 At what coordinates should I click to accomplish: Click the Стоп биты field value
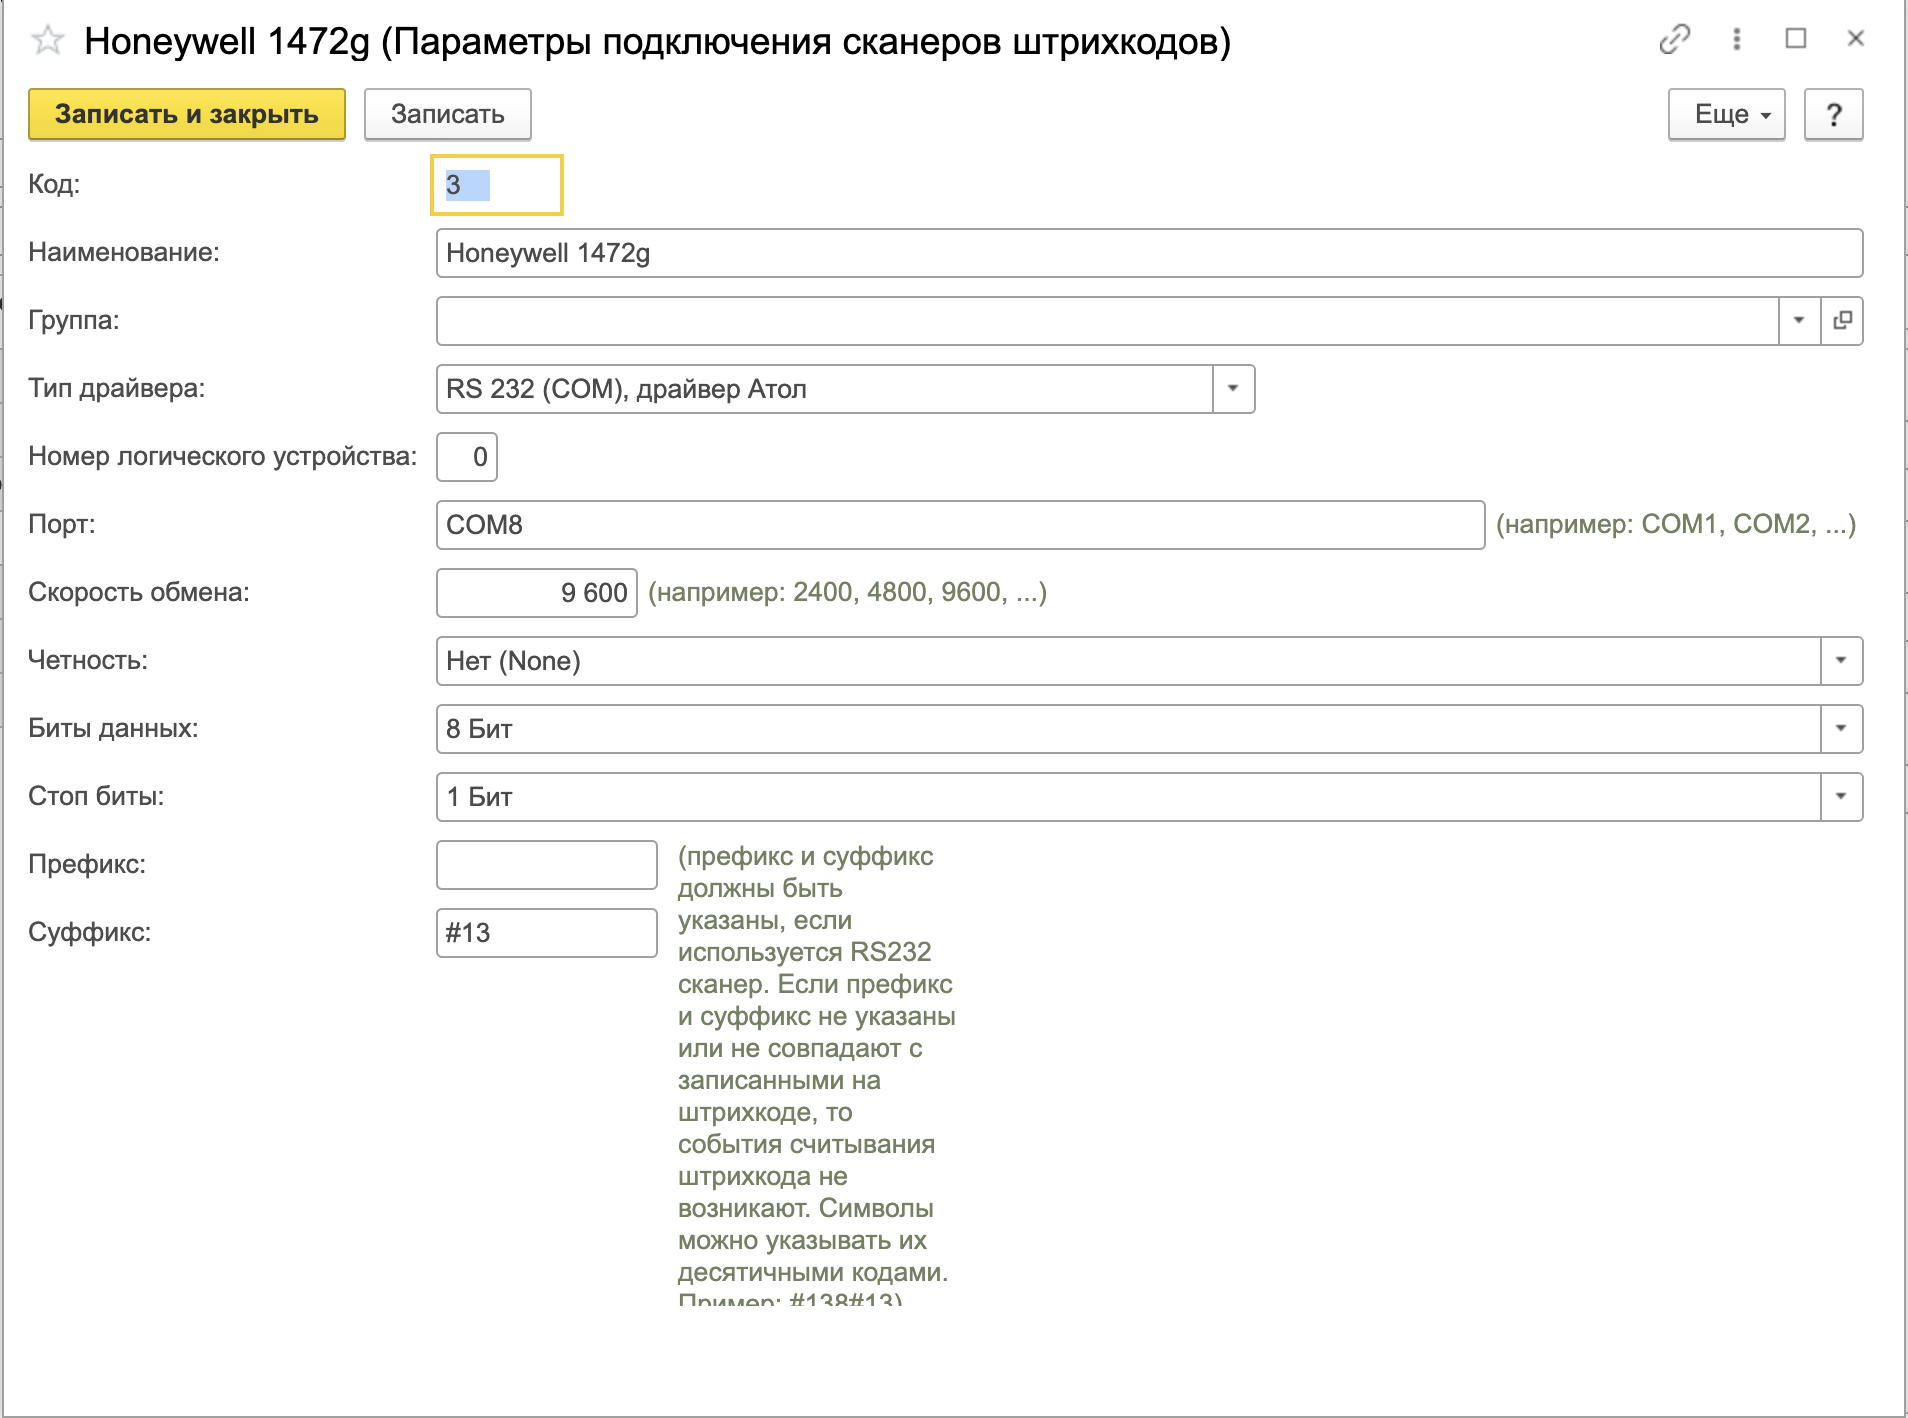pyautogui.click(x=1128, y=797)
